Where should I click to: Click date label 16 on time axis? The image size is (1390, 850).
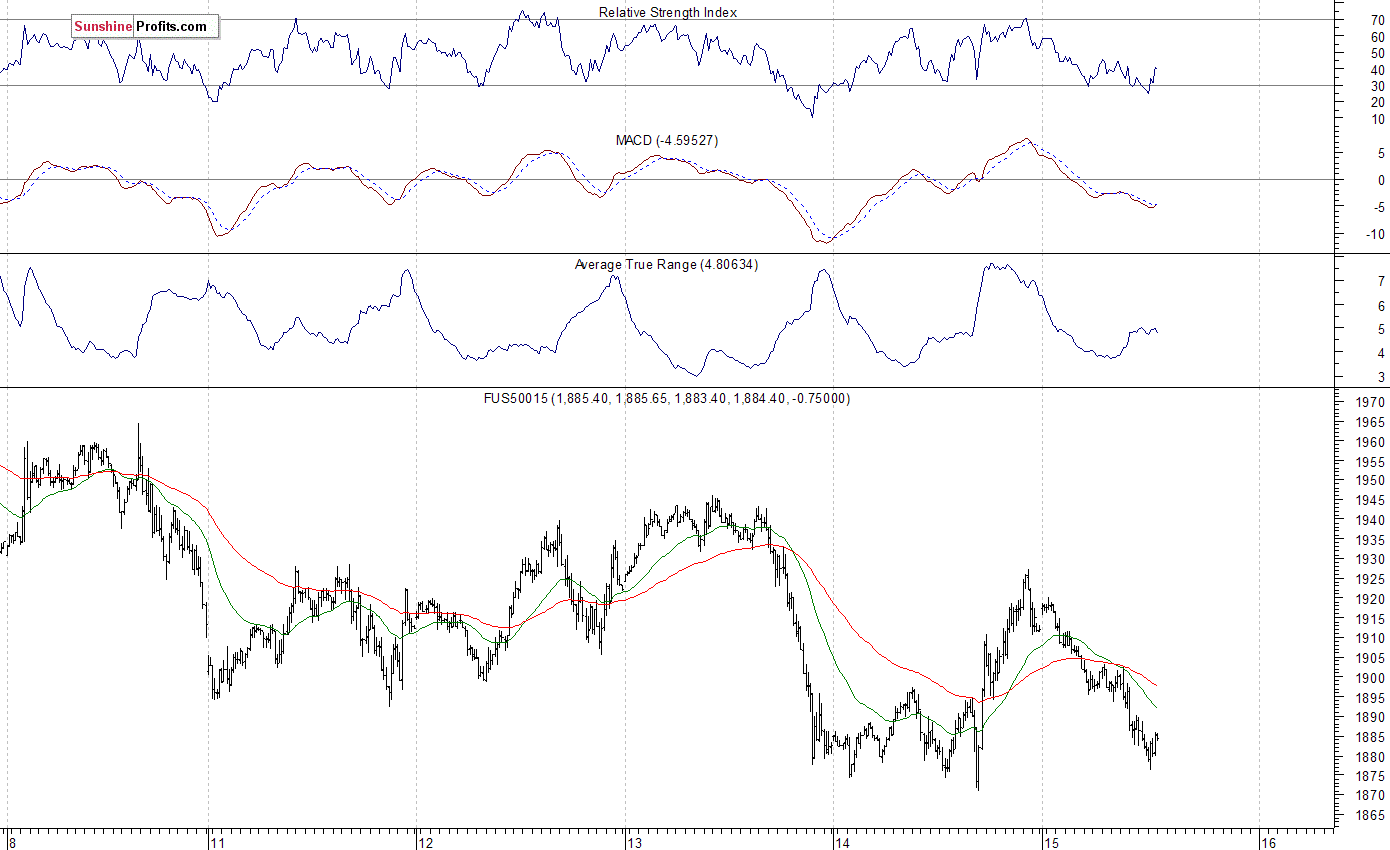point(1269,842)
